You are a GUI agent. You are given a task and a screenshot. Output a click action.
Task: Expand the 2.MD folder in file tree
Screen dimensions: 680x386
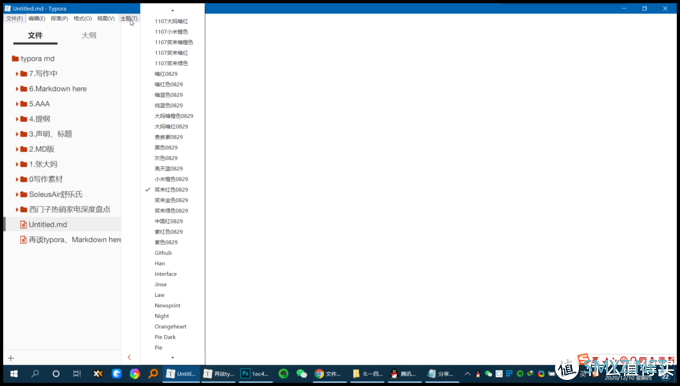tap(17, 149)
